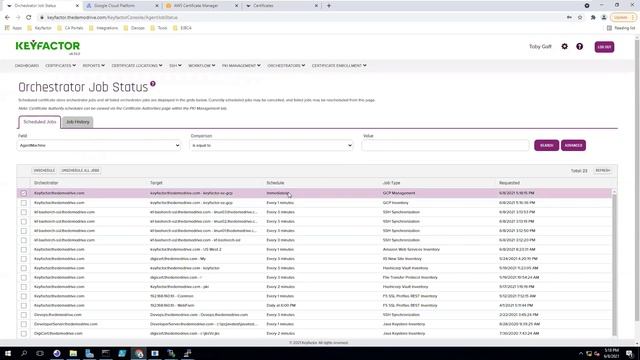Tick checkbox for the Daily at 6:00 PM job
Image resolution: width=640 pixels, height=360 pixels.
point(24,305)
